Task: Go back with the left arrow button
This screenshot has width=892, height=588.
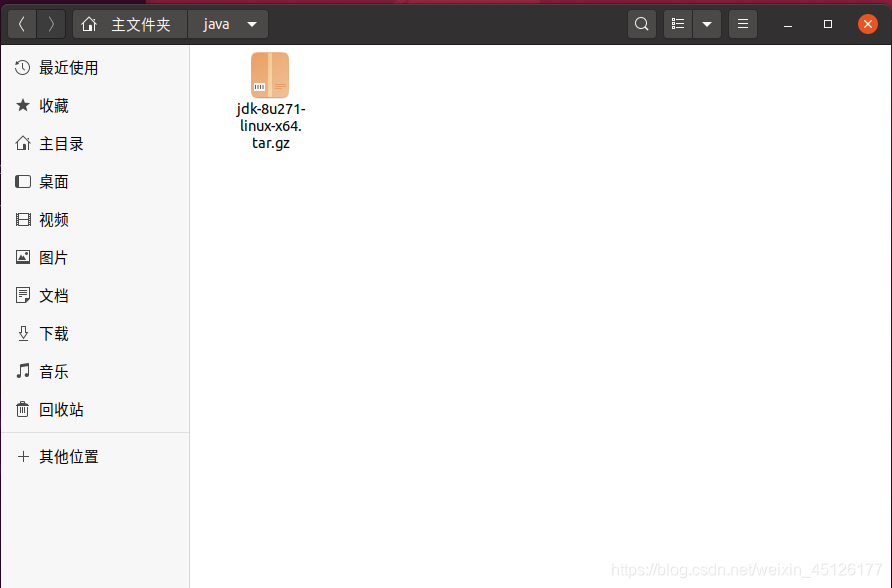Action: 22,24
